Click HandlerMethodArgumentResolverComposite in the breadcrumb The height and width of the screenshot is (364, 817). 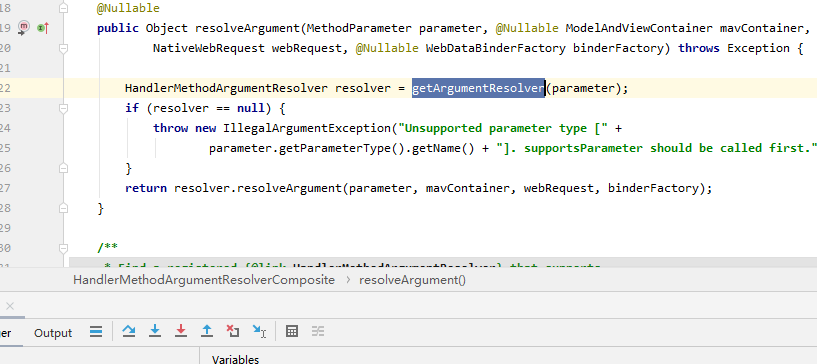[x=204, y=280]
